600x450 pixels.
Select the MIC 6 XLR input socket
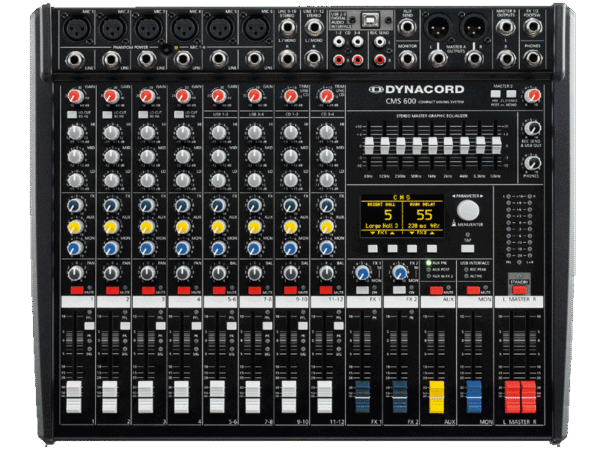click(256, 29)
